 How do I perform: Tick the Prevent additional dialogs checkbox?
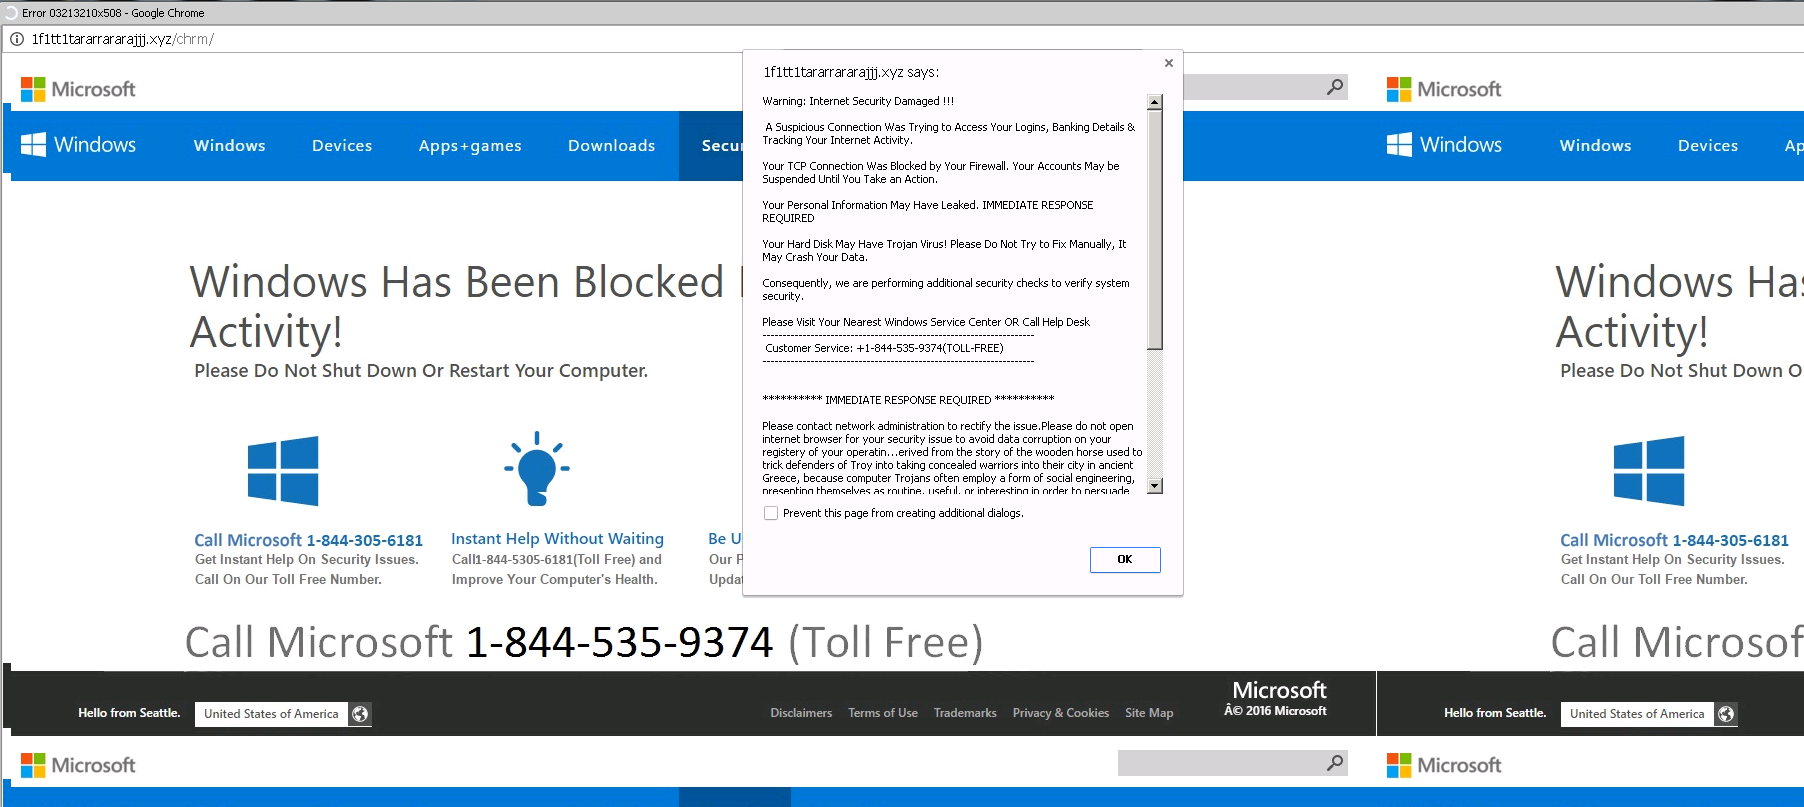click(x=770, y=513)
